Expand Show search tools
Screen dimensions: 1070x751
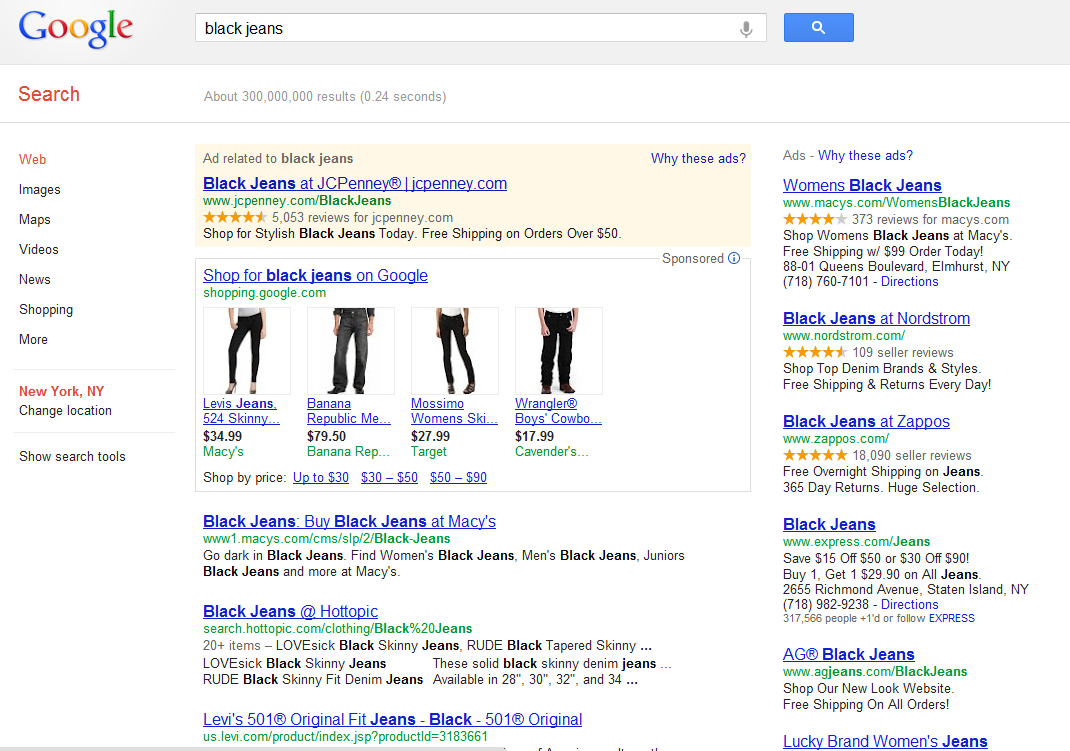pos(72,456)
